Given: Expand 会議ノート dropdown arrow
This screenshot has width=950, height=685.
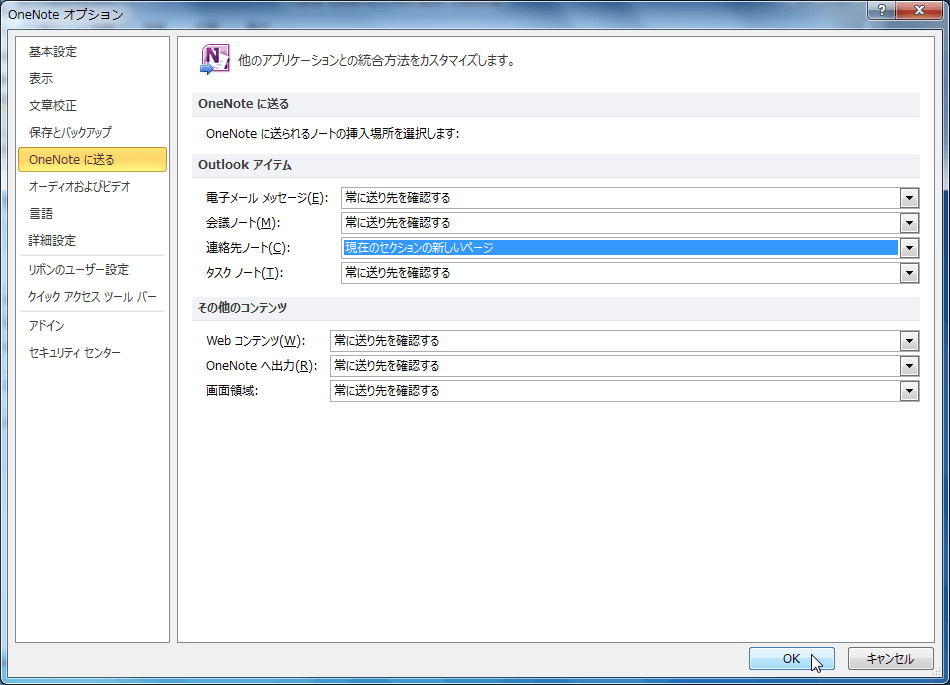Looking at the screenshot, I should click(x=909, y=223).
